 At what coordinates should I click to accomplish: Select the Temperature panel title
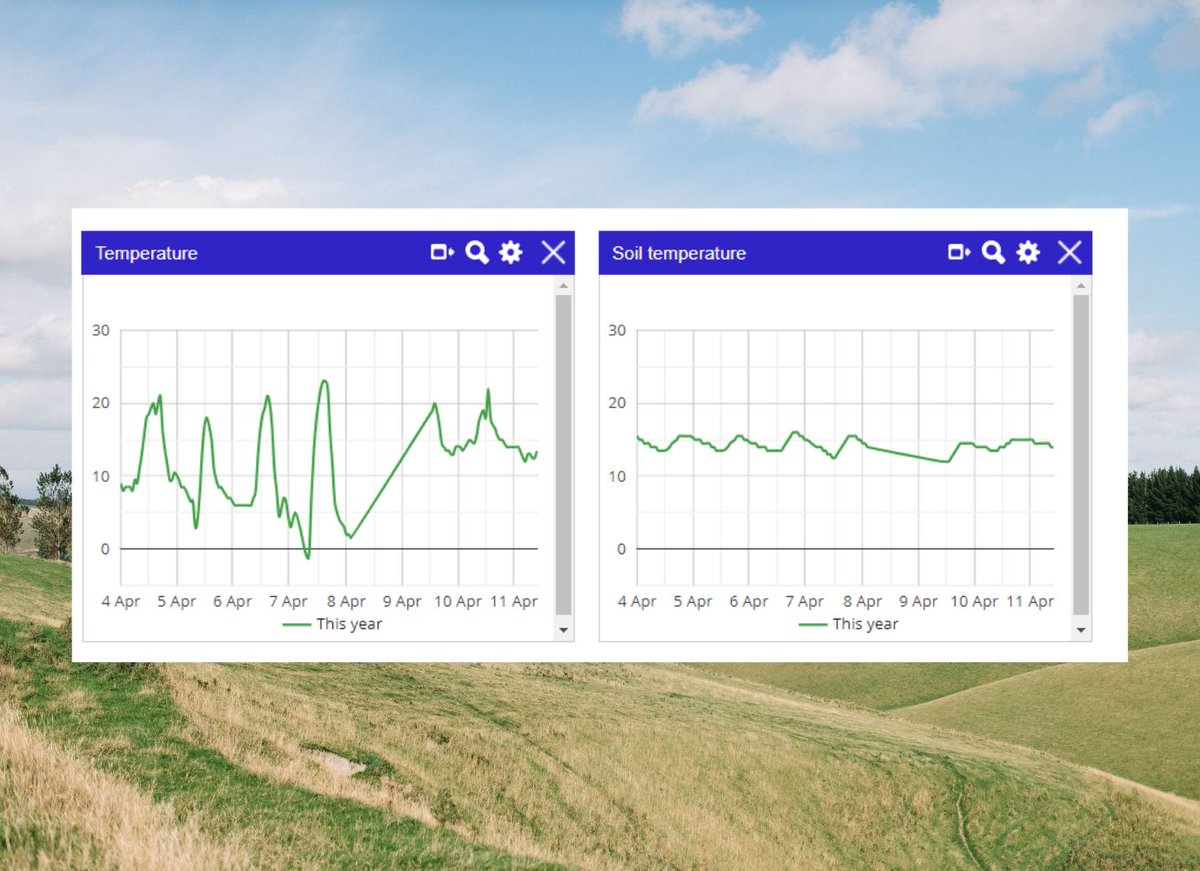pyautogui.click(x=146, y=253)
